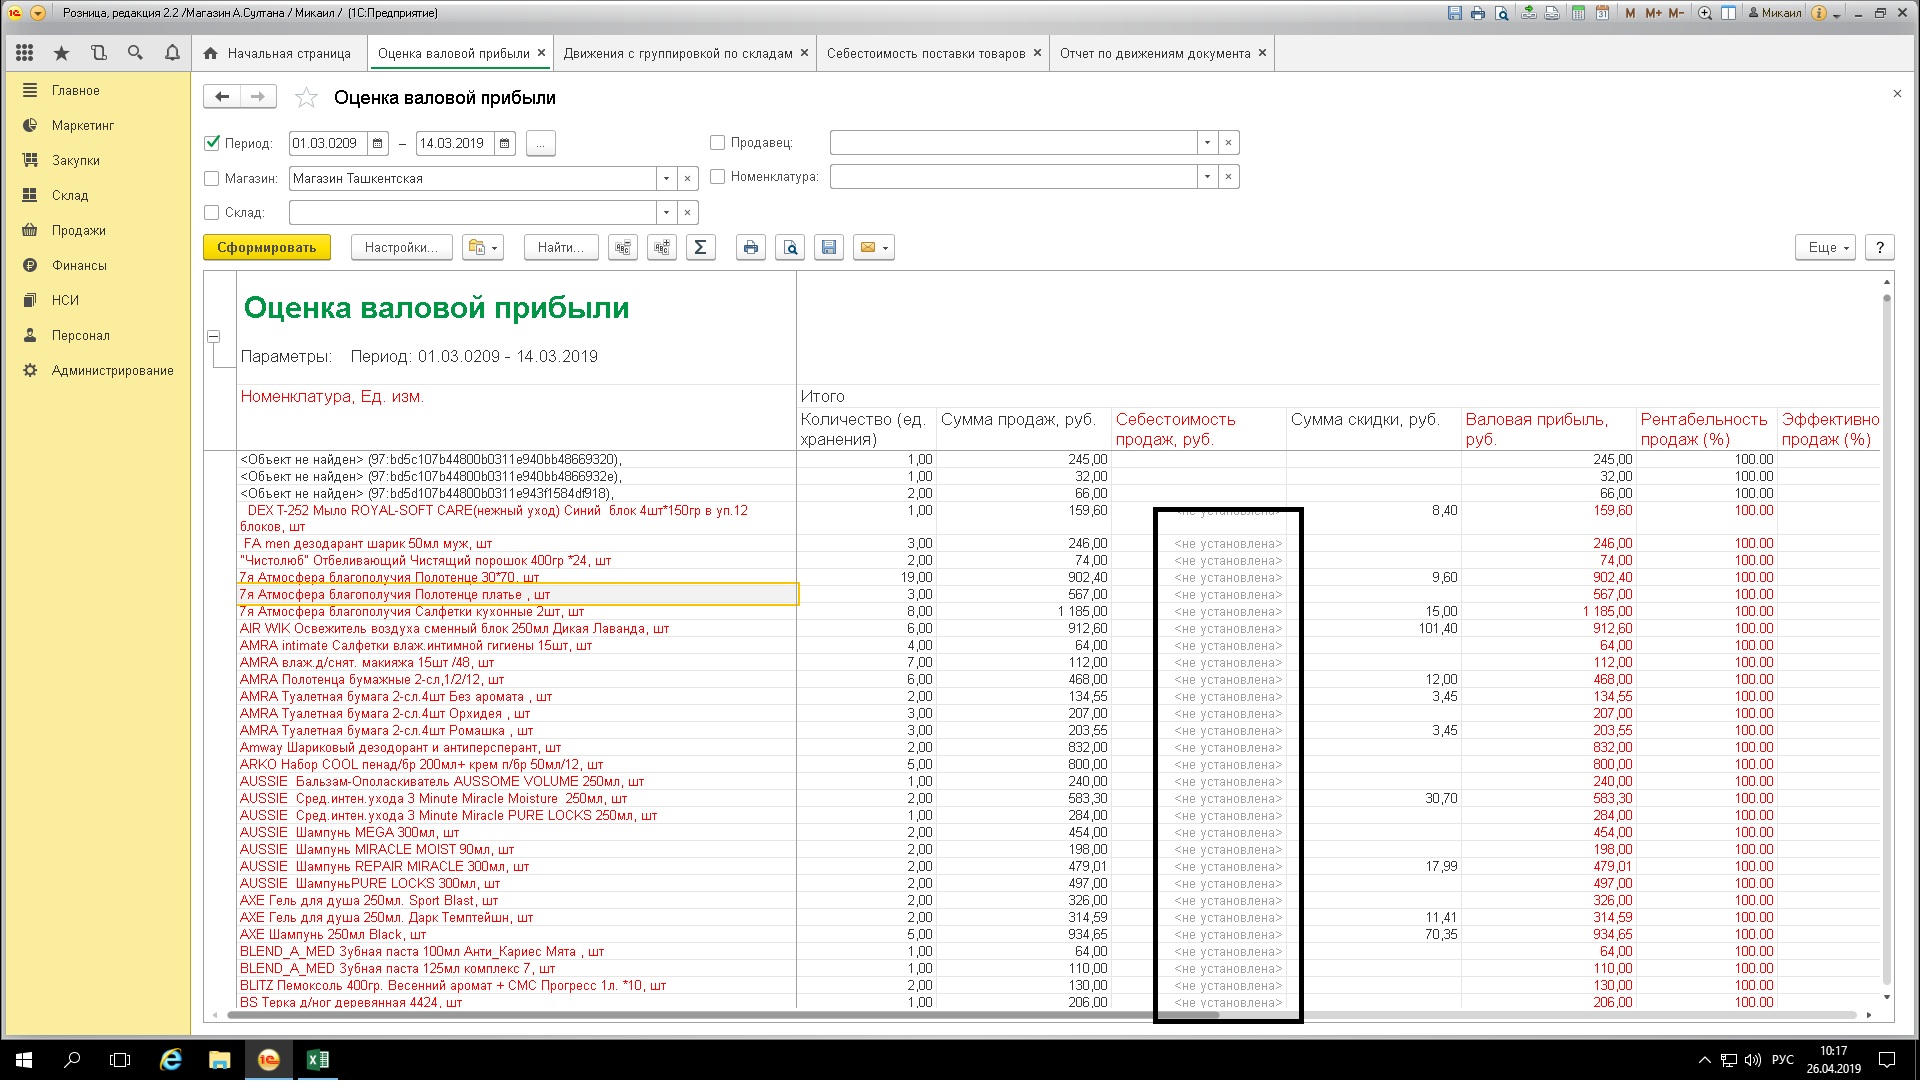Click the sum (Σ) toolbar icon

click(700, 248)
